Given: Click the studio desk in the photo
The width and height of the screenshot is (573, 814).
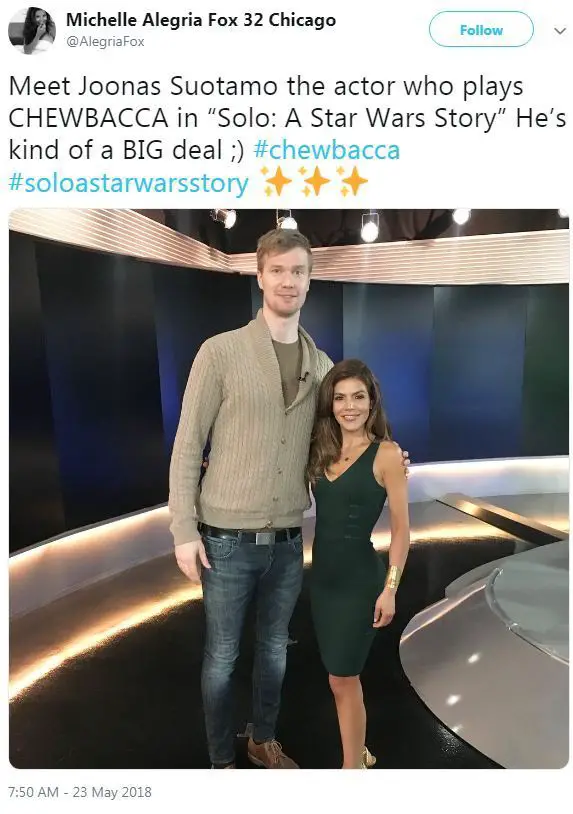Looking at the screenshot, I should click(485, 654).
